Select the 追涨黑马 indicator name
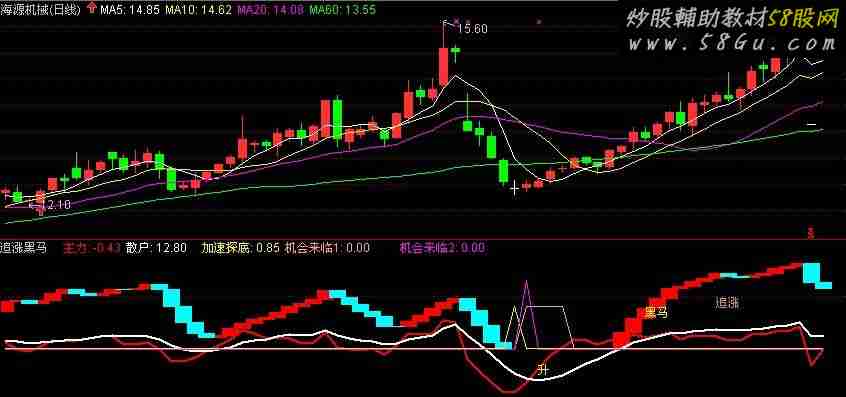The height and width of the screenshot is (397, 846). [24, 248]
